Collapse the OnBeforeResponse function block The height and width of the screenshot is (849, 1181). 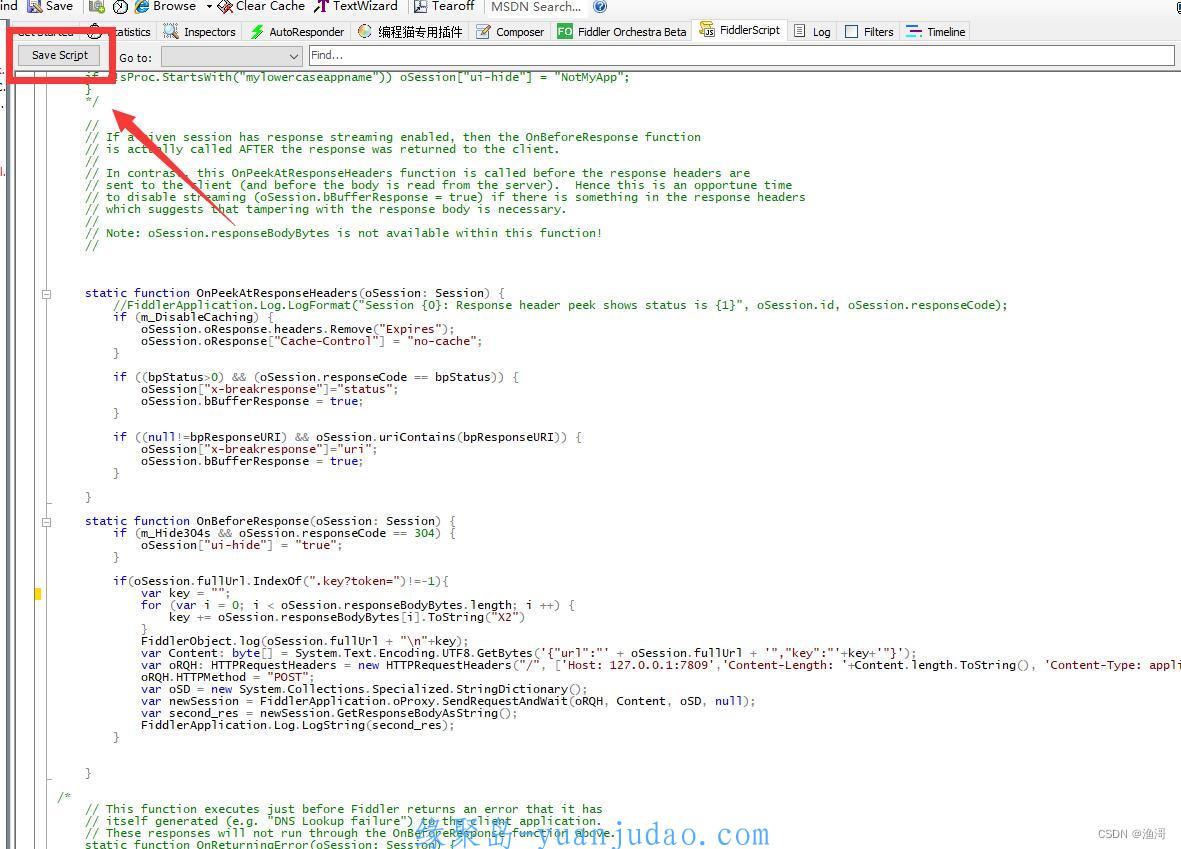click(46, 522)
